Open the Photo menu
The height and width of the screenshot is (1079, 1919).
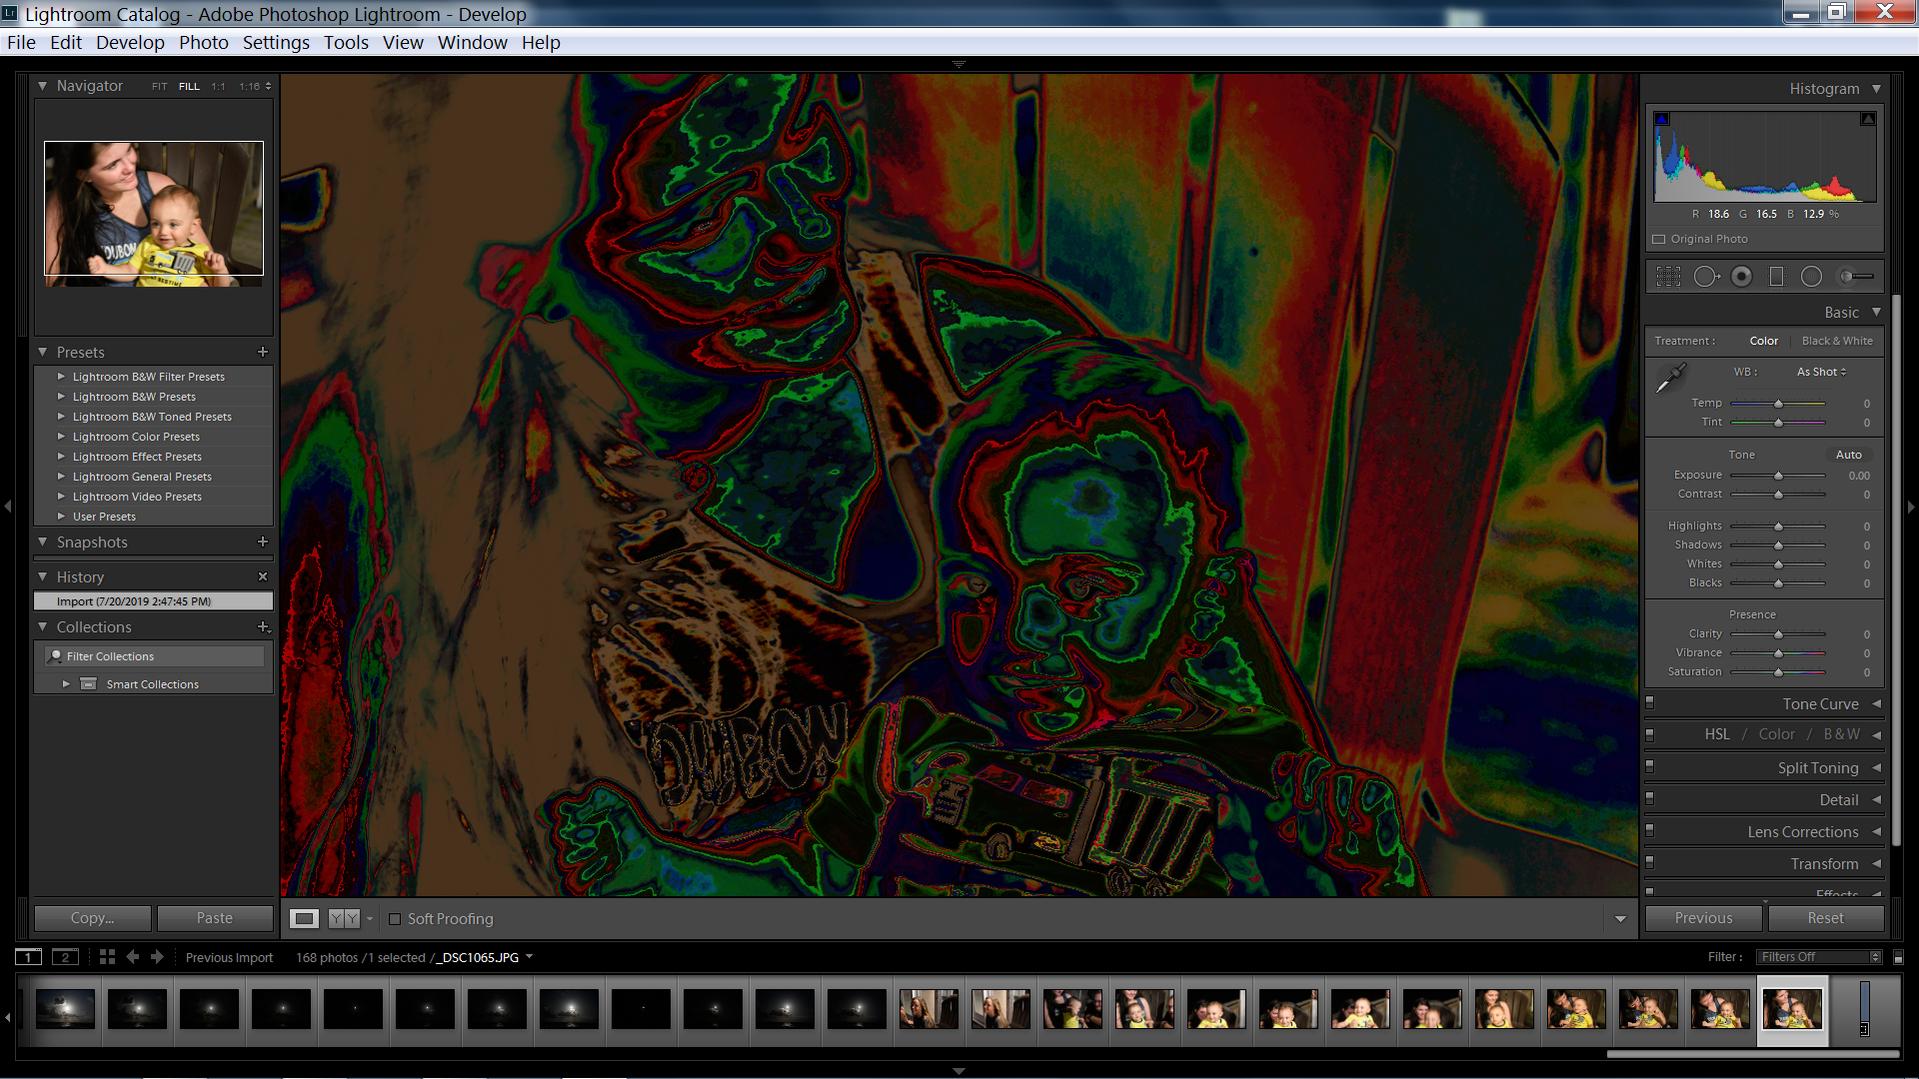[x=203, y=42]
